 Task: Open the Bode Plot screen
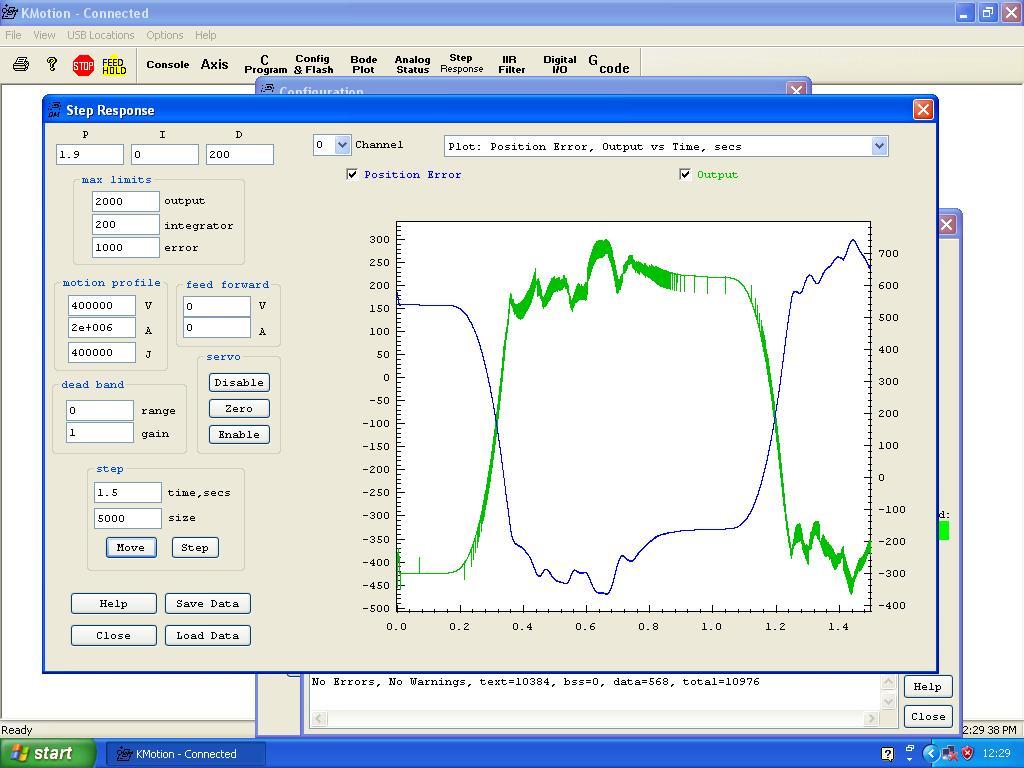[x=363, y=65]
